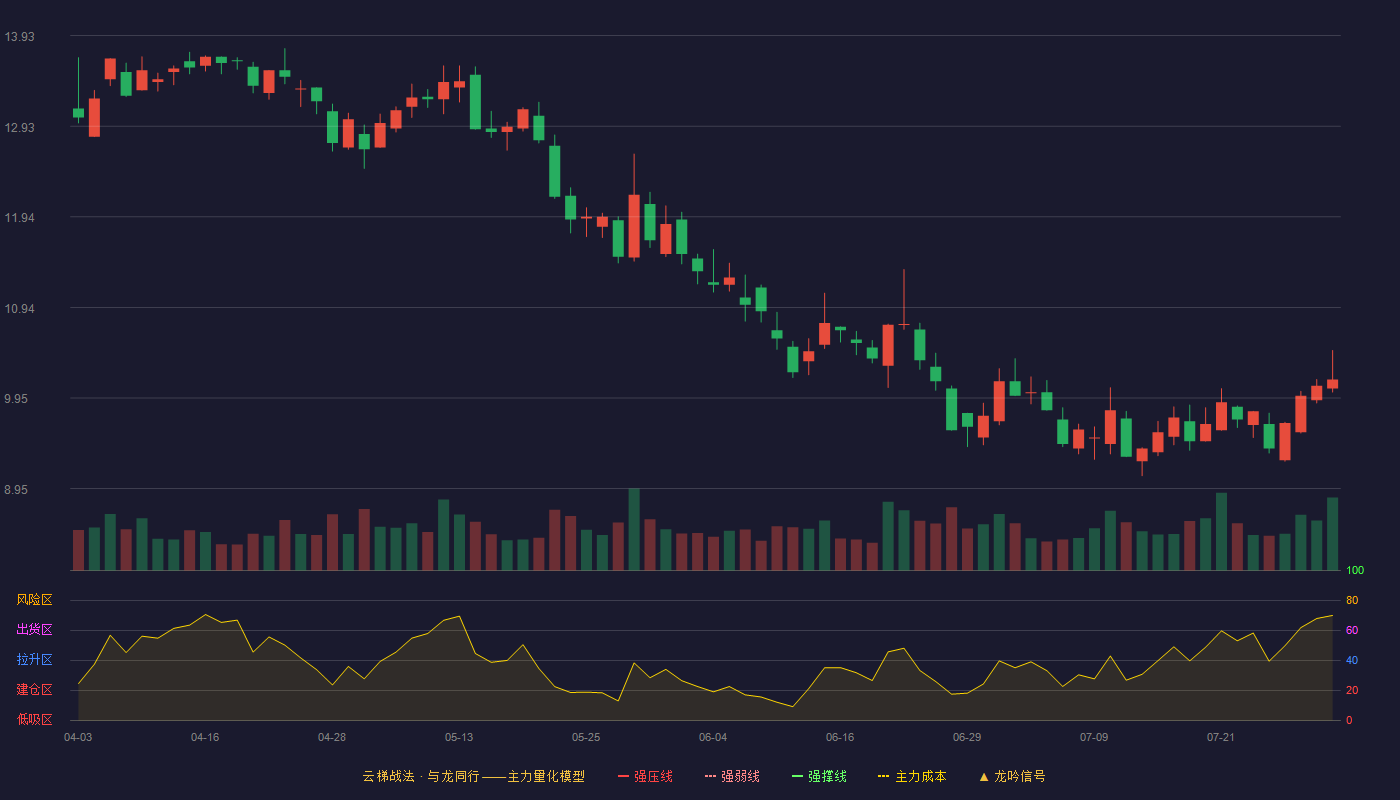Select the 出货区 zone label

click(x=34, y=630)
